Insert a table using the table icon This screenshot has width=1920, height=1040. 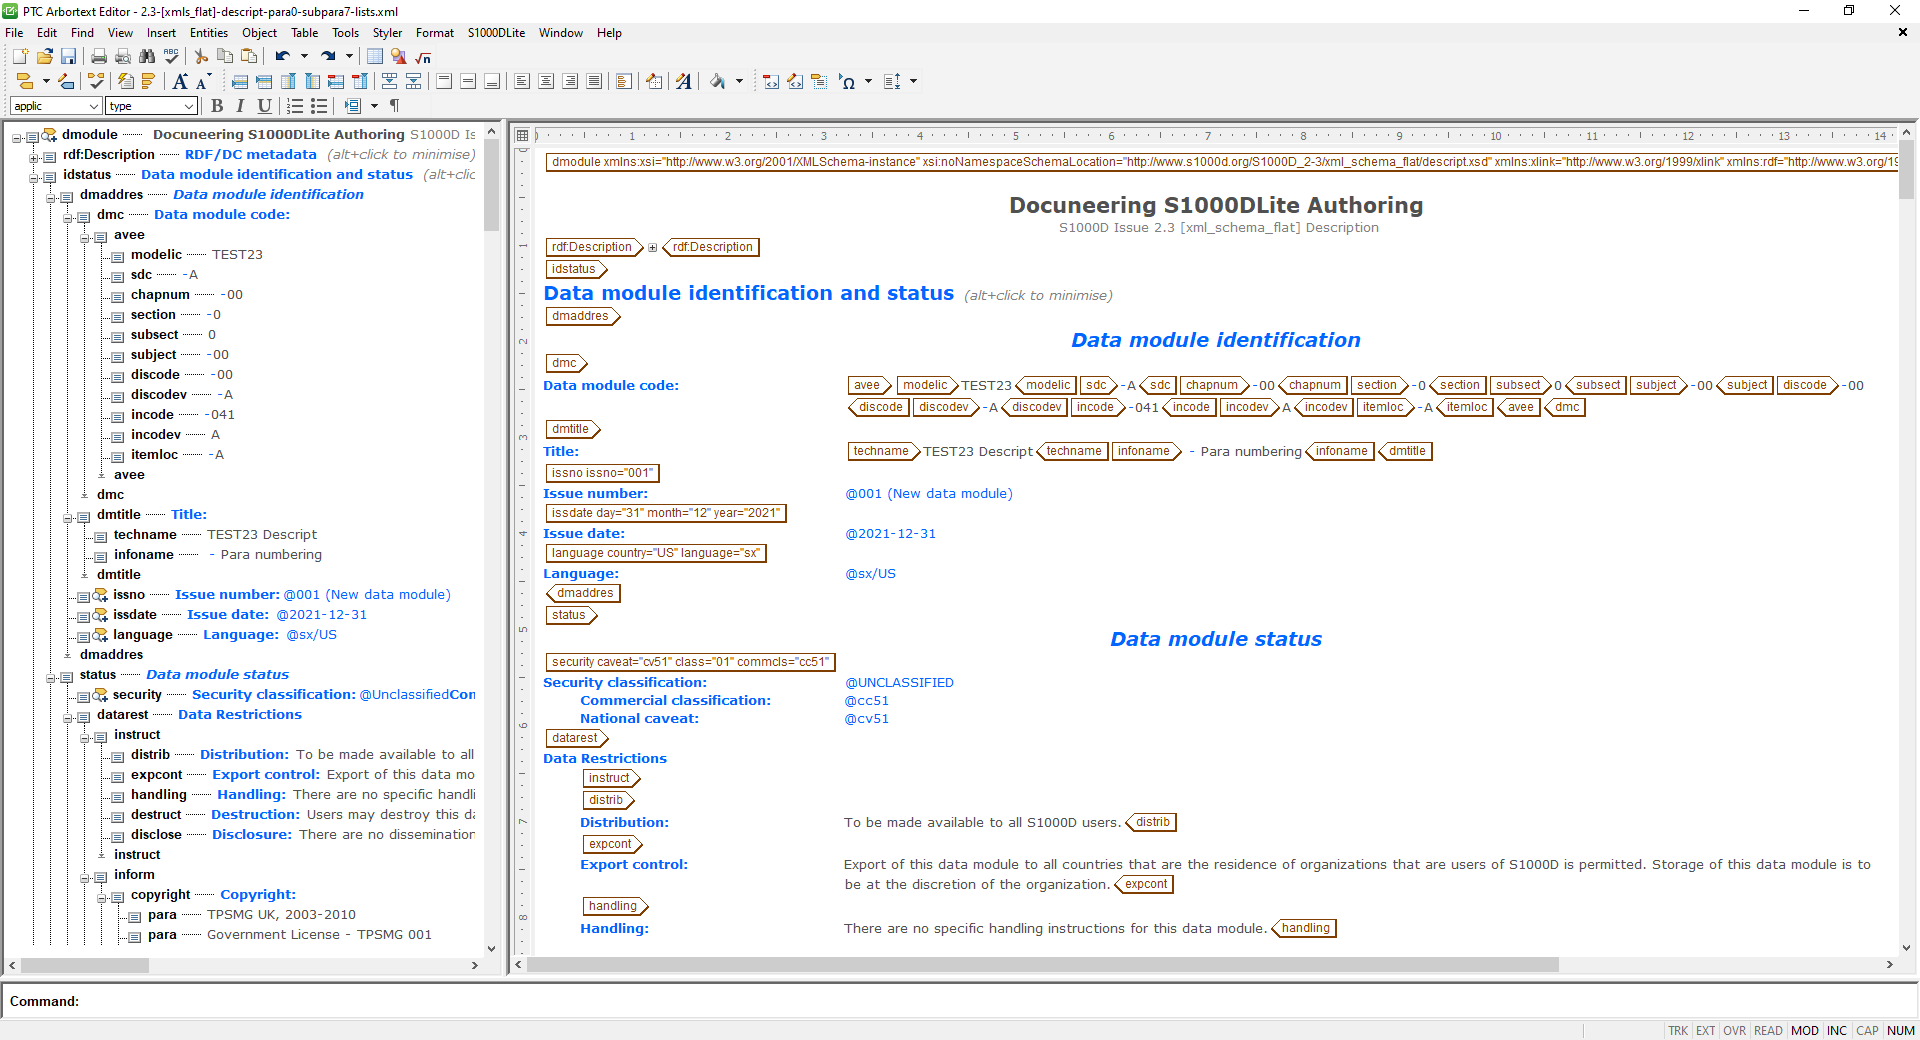click(x=374, y=58)
